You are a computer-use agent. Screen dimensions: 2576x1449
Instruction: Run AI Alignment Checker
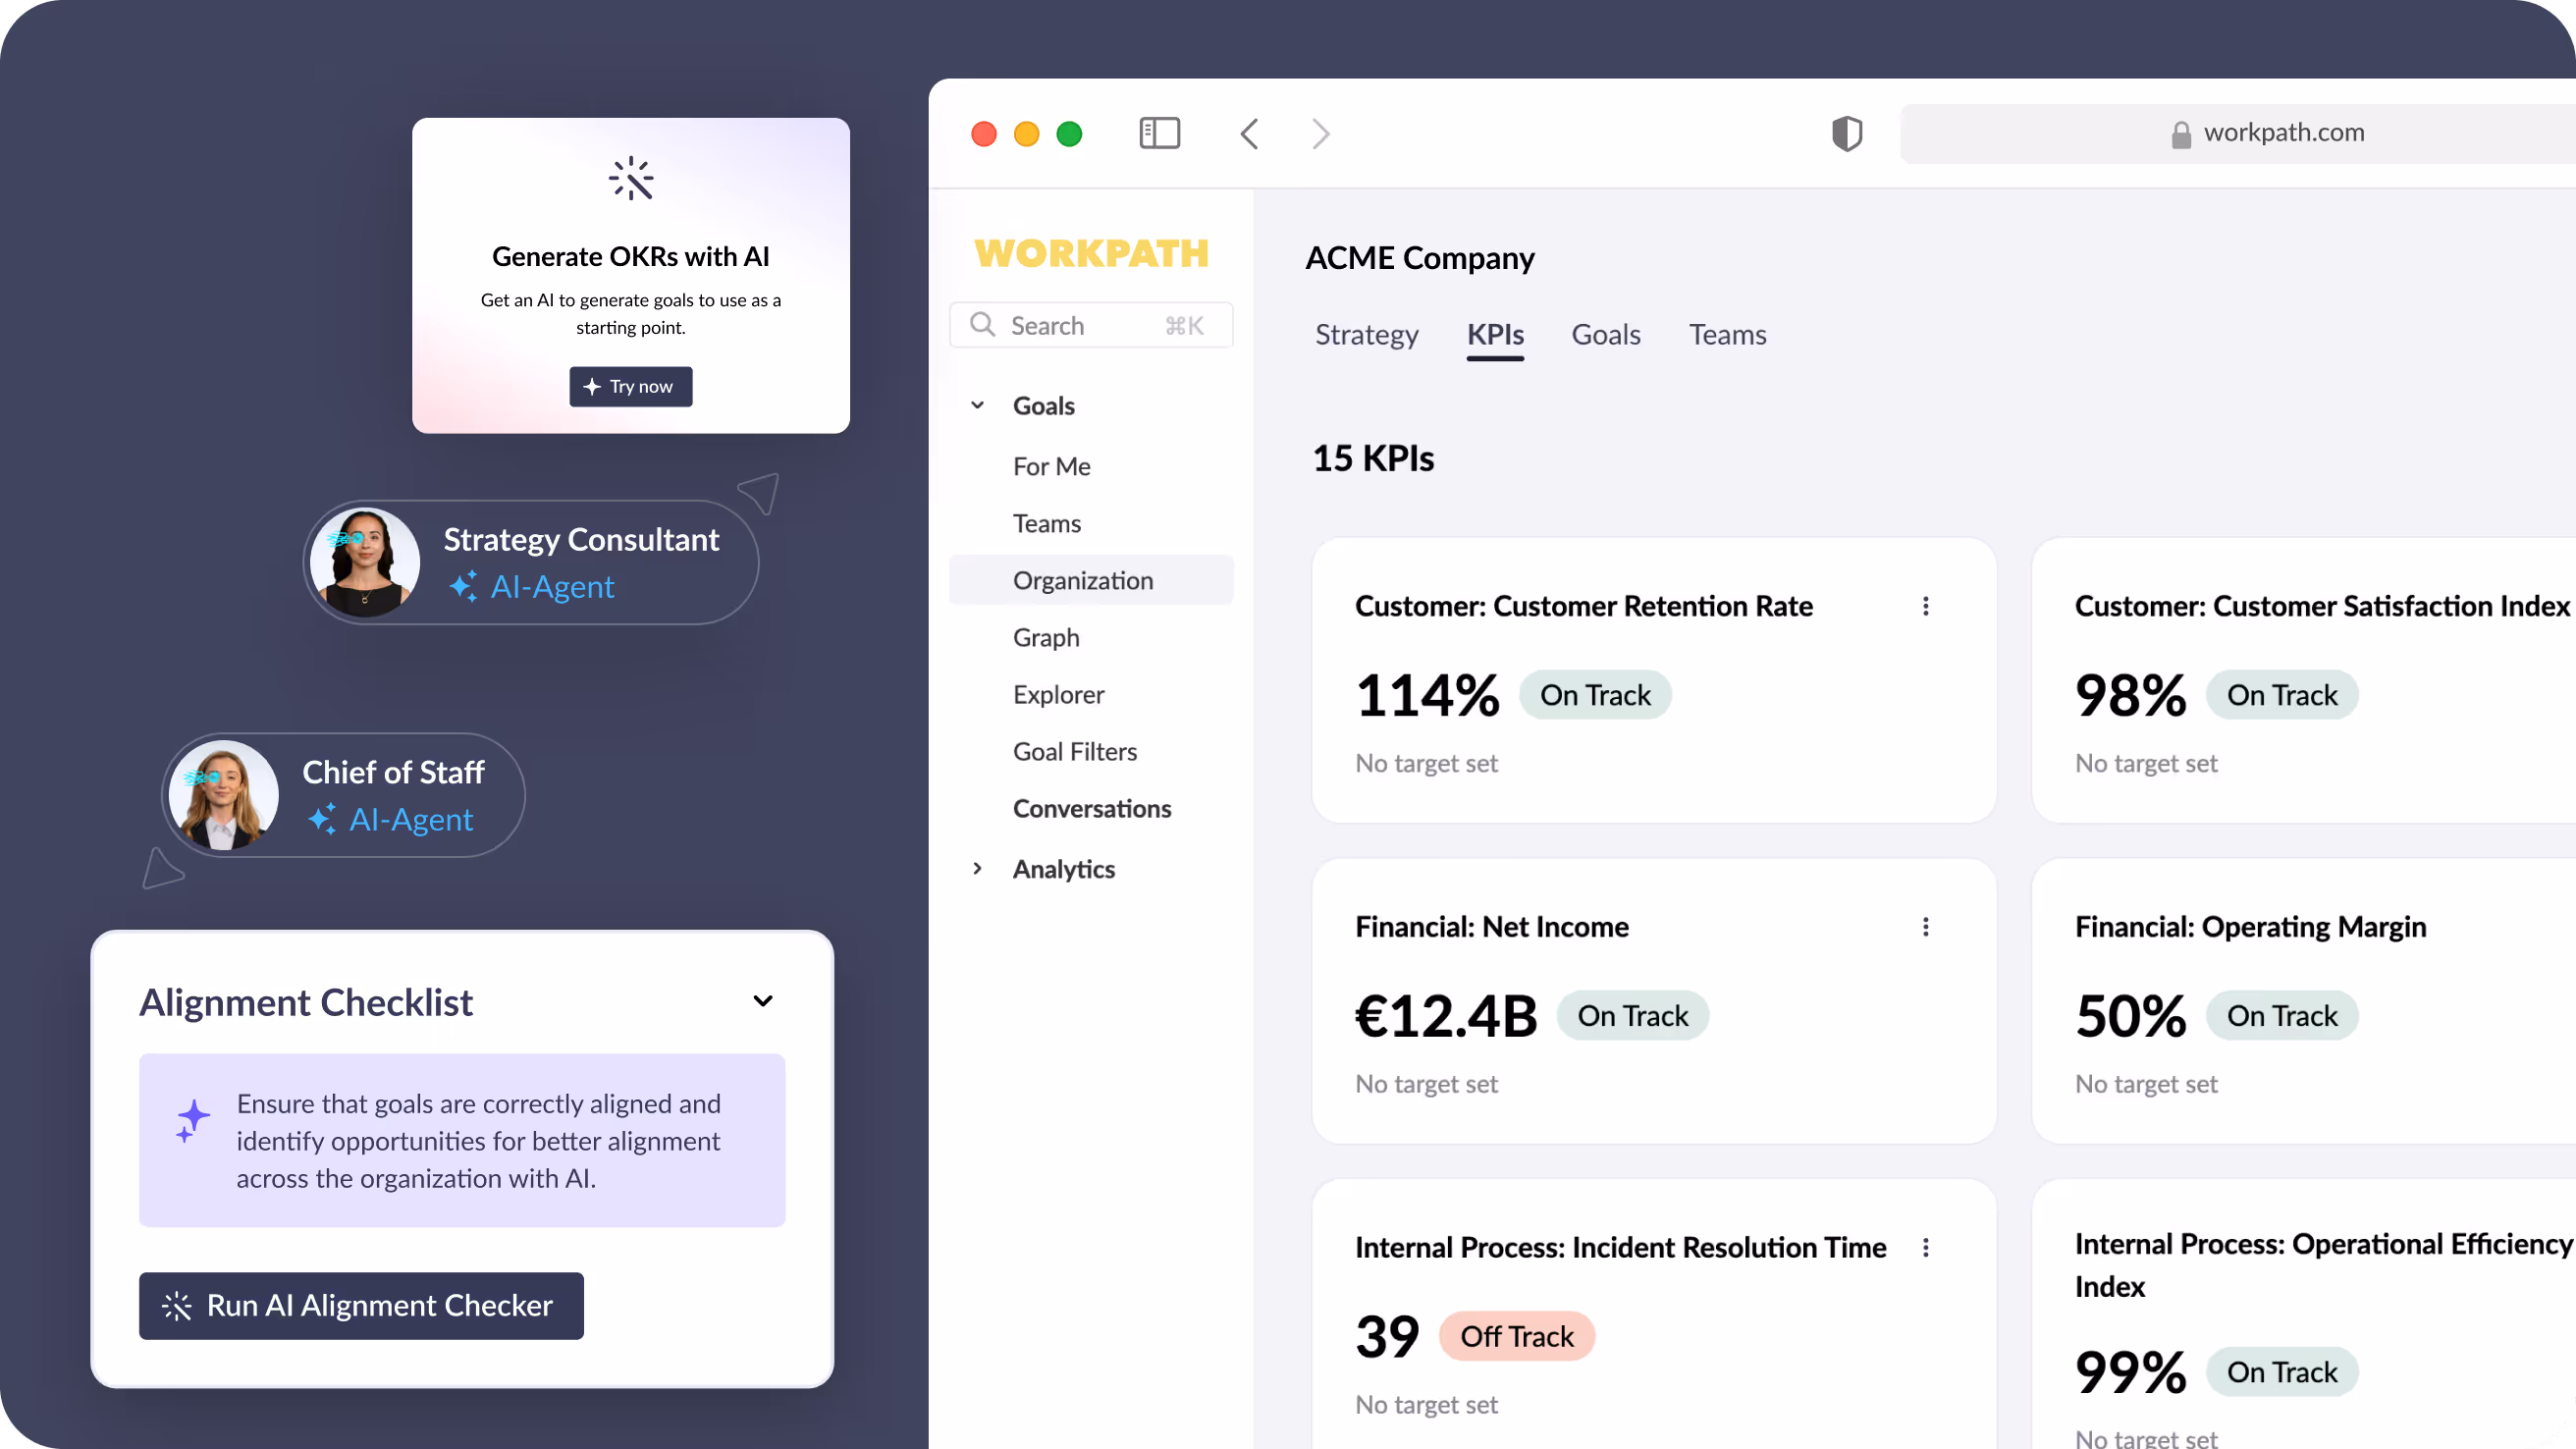pyautogui.click(x=361, y=1305)
